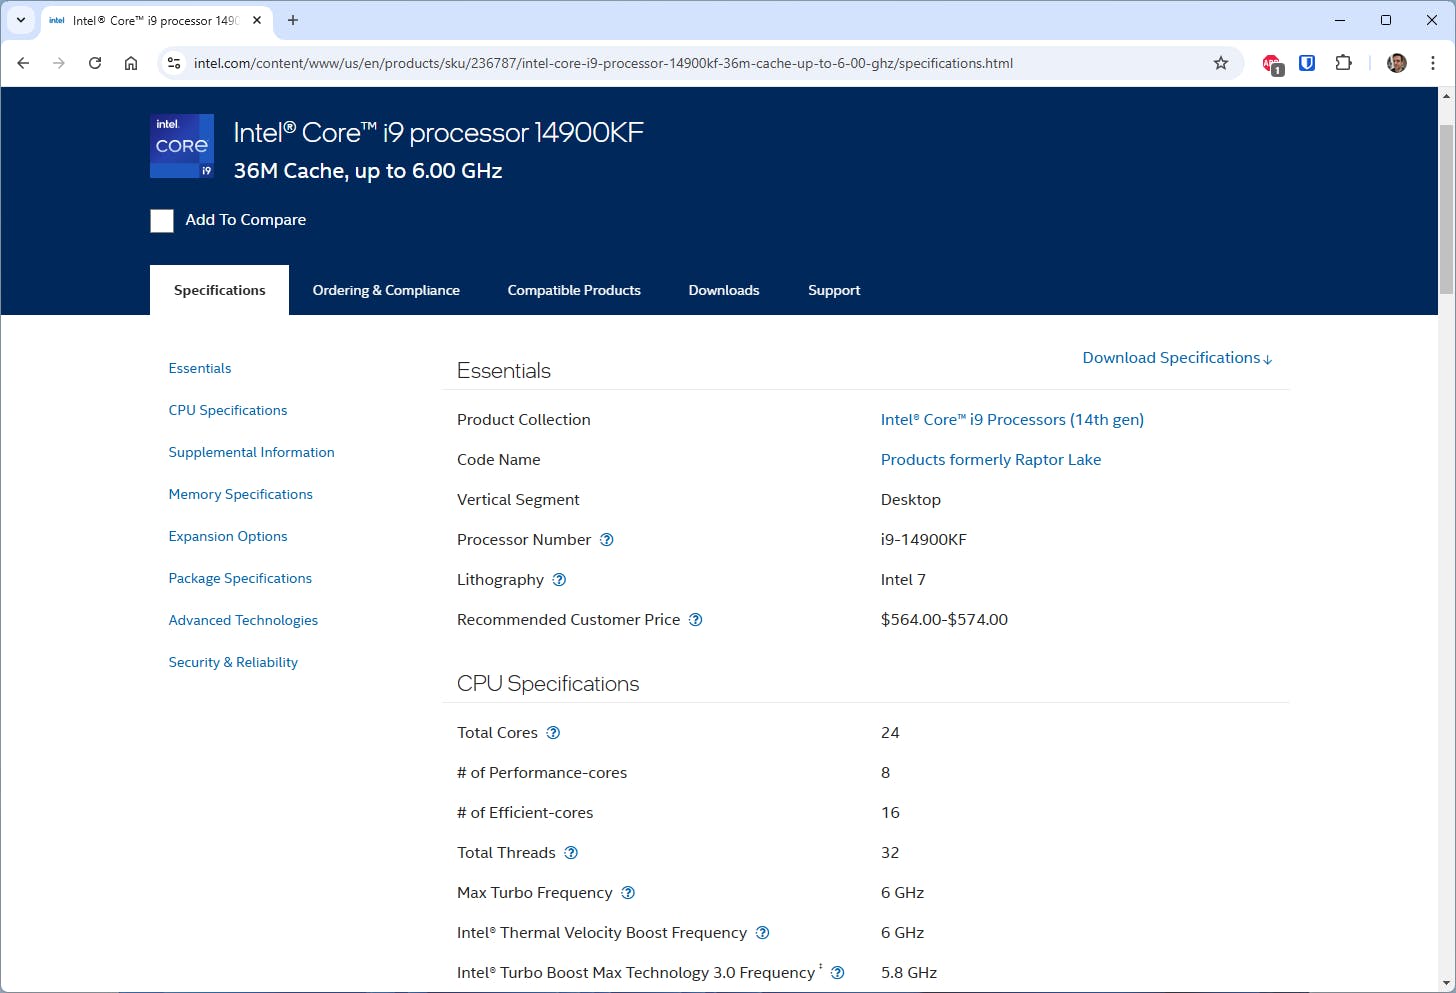This screenshot has height=993, width=1456.
Task: Show help for Max Turbo Frequency
Action: (x=628, y=893)
